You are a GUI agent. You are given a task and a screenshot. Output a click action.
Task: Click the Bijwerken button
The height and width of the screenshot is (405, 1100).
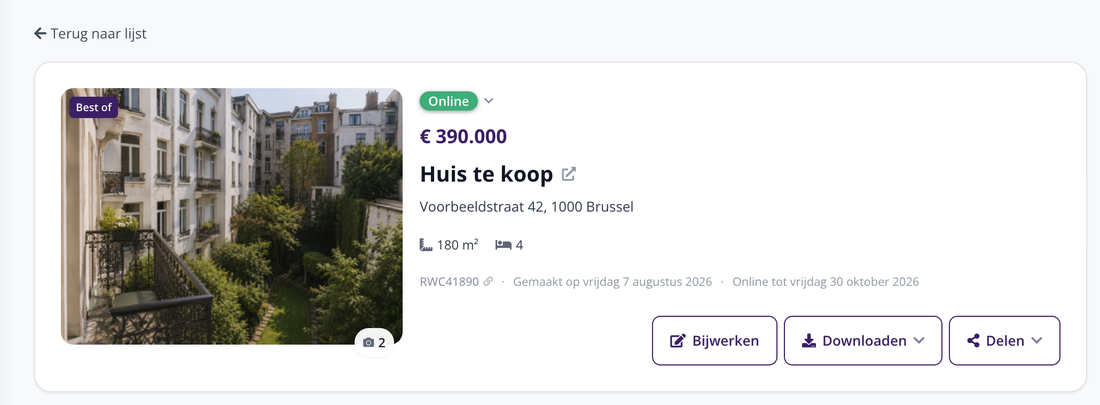pos(714,340)
